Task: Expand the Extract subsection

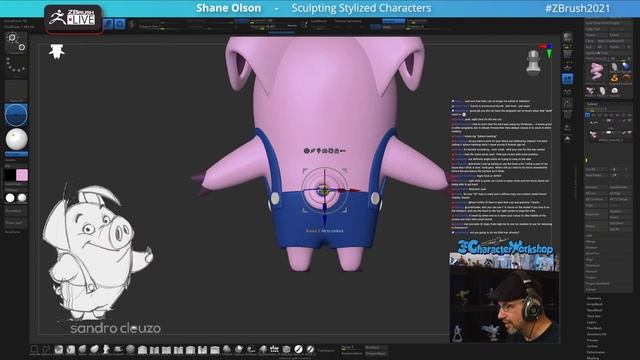Action: 591,289
